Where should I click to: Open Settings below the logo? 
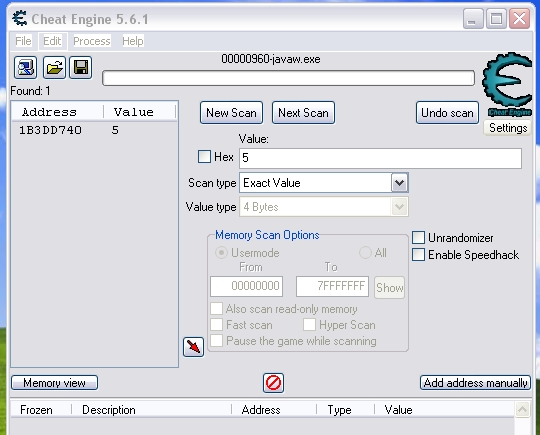coord(508,128)
